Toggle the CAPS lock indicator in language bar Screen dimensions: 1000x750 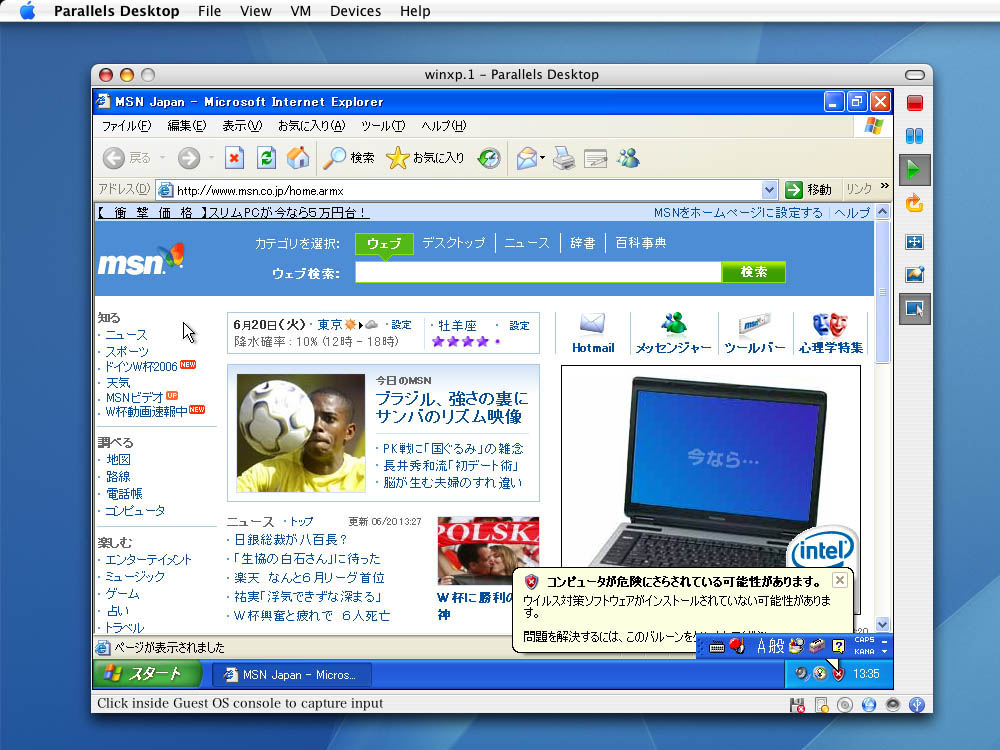[864, 640]
